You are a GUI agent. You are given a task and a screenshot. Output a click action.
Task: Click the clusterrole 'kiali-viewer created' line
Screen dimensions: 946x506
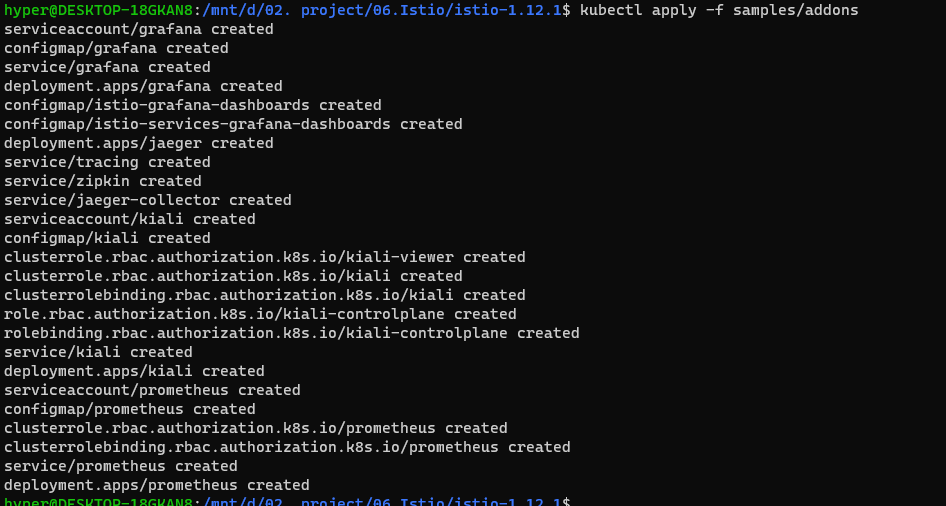coord(265,257)
